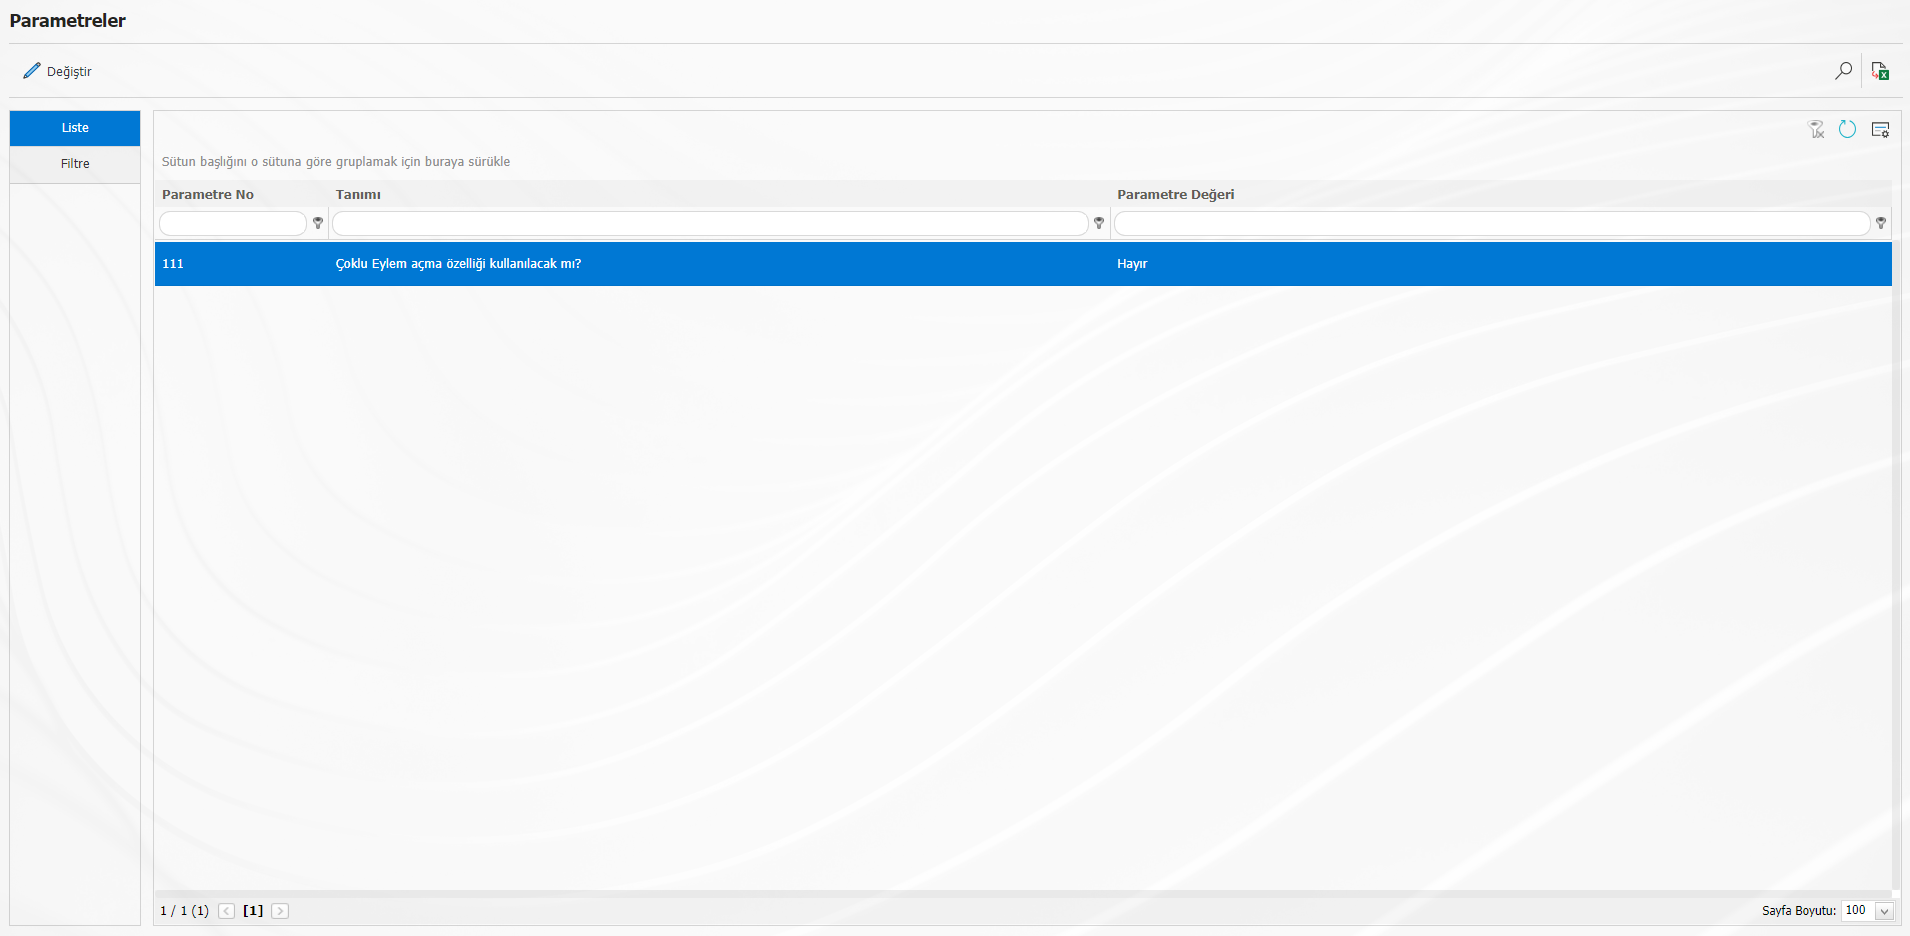This screenshot has width=1910, height=936.
Task: Open Parametre Değeri filter condition menu
Action: (1881, 223)
